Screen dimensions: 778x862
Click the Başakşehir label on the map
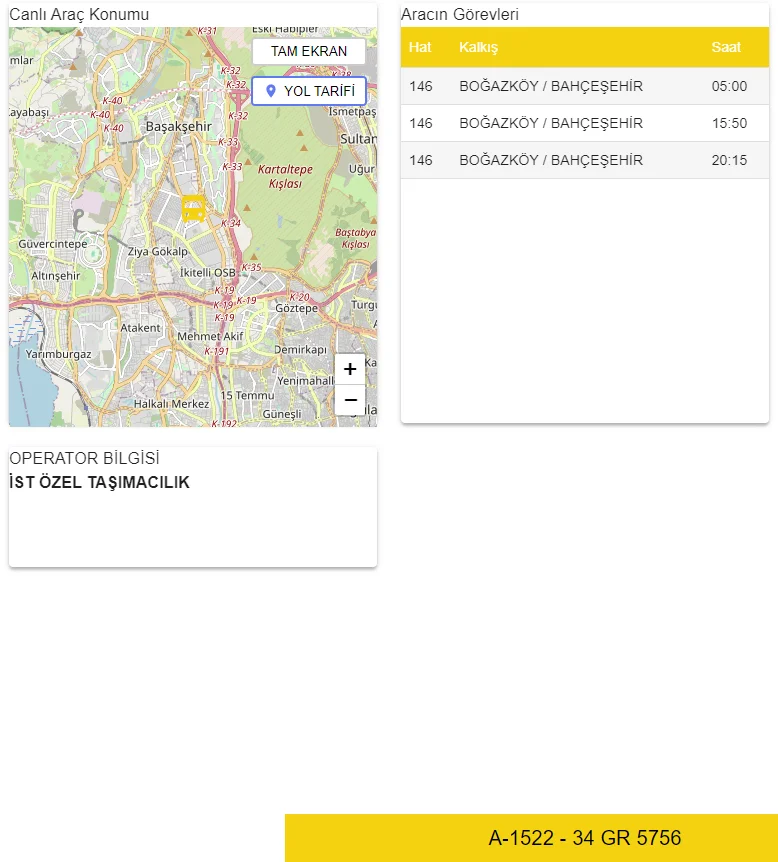click(x=179, y=127)
